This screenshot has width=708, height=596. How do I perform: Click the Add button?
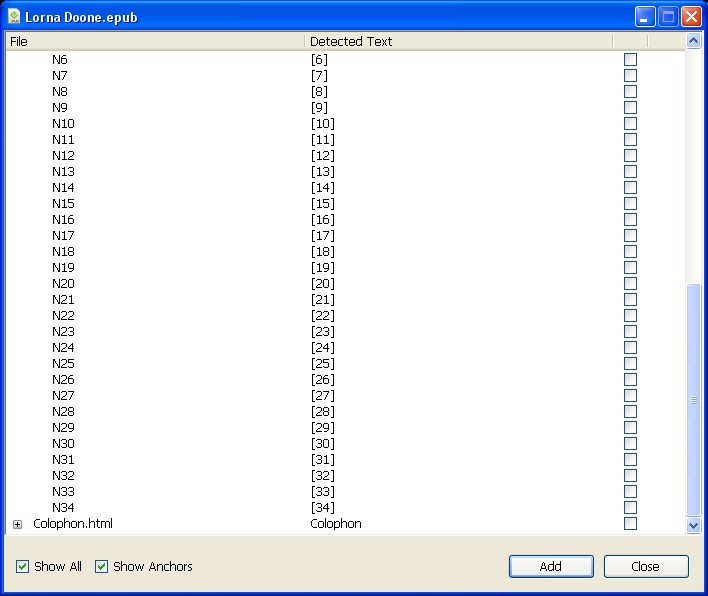551,566
